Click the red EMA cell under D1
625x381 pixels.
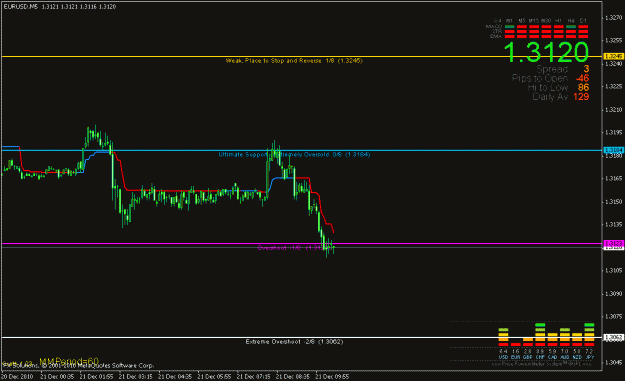pyautogui.click(x=583, y=37)
